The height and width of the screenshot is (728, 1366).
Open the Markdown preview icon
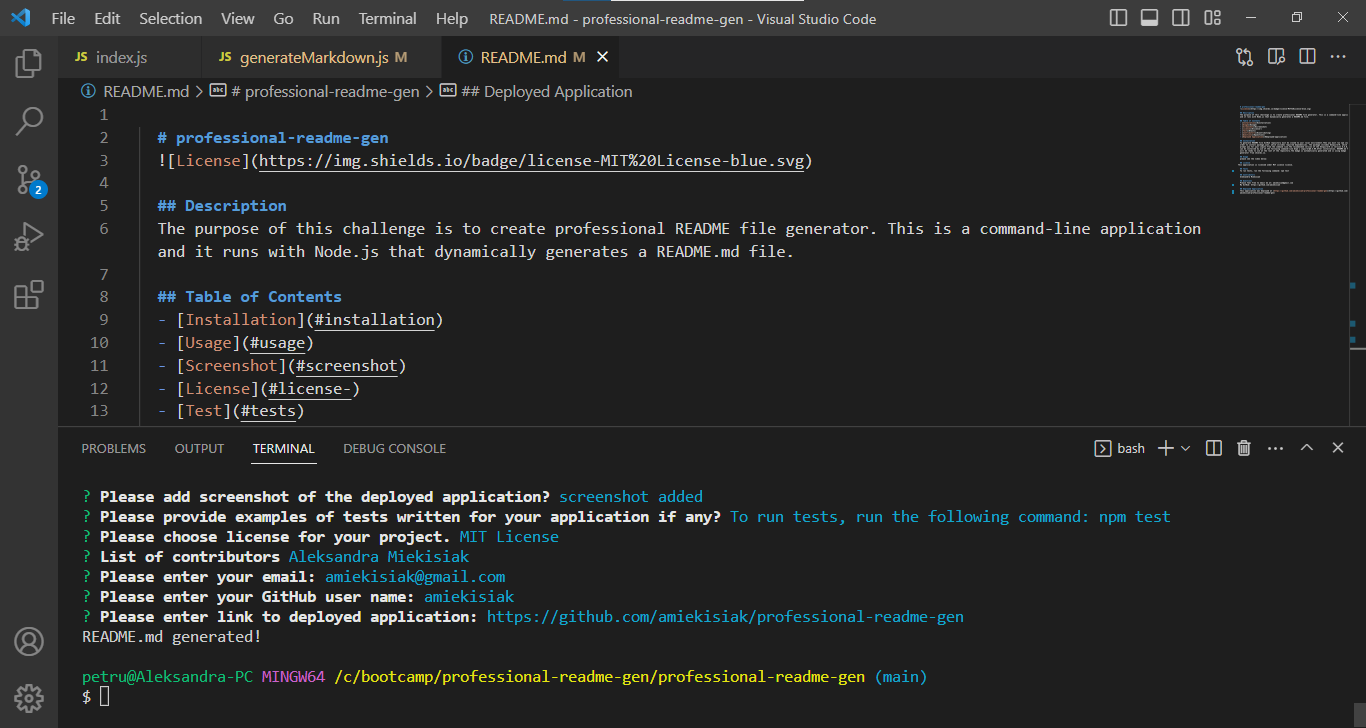pos(1276,57)
